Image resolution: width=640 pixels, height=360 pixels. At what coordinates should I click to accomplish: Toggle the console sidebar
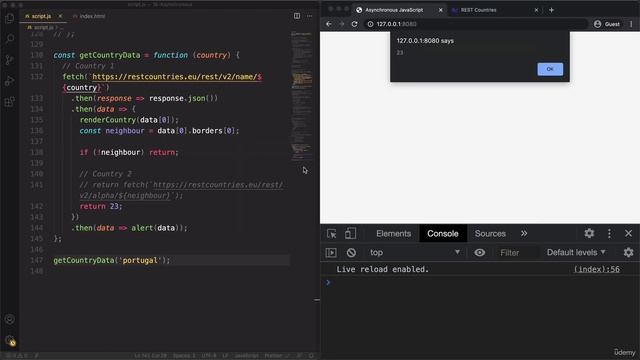(331, 253)
